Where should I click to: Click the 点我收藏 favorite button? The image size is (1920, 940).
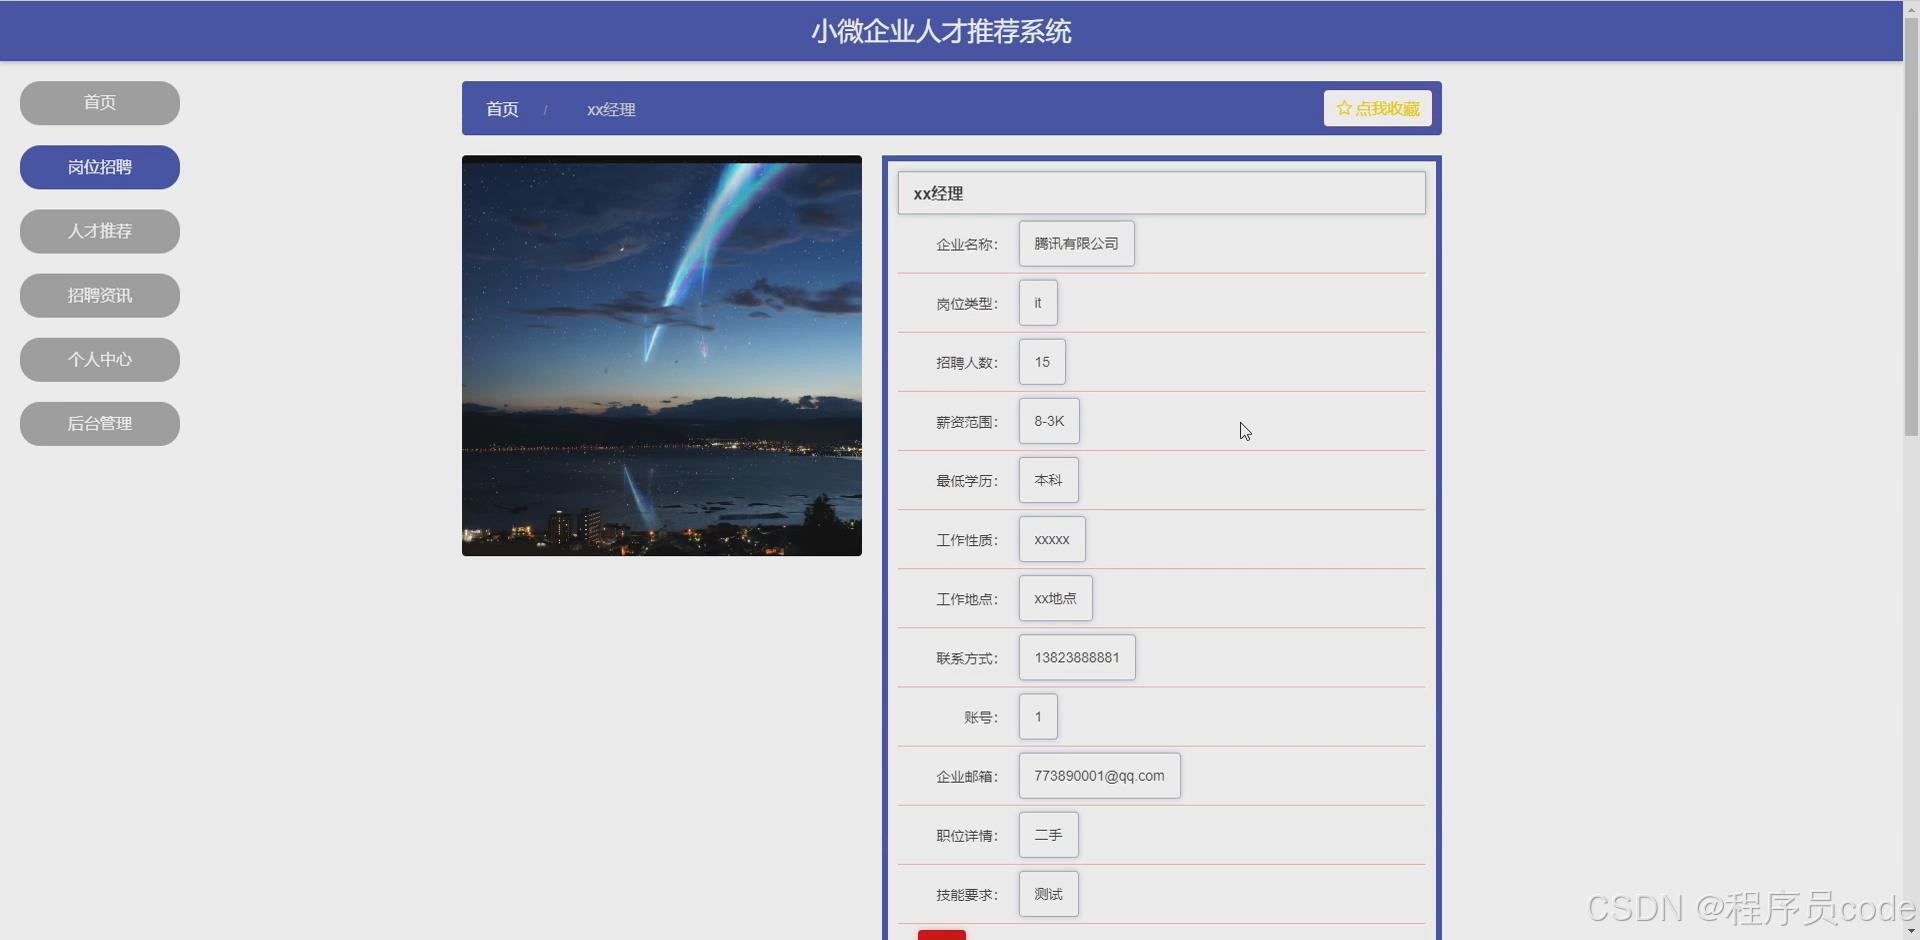pyautogui.click(x=1377, y=108)
